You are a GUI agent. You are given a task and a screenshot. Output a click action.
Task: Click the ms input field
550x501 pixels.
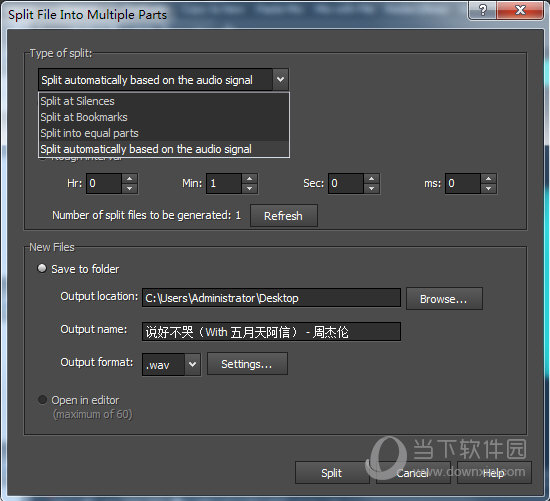click(463, 183)
